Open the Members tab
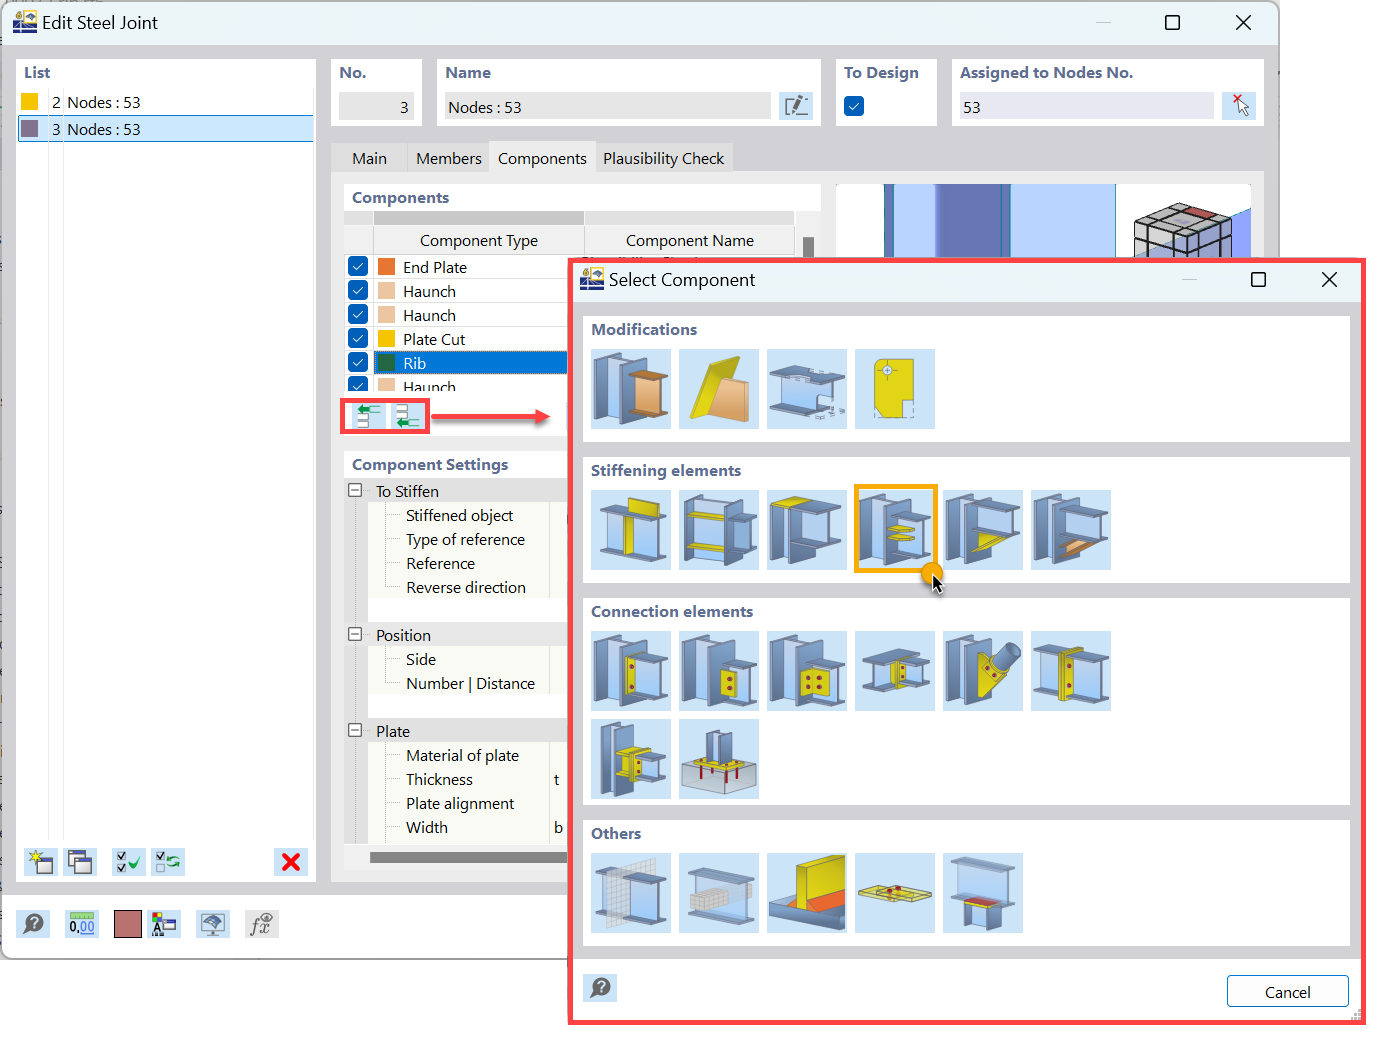Image resolution: width=1400 pixels, height=1050 pixels. click(449, 158)
